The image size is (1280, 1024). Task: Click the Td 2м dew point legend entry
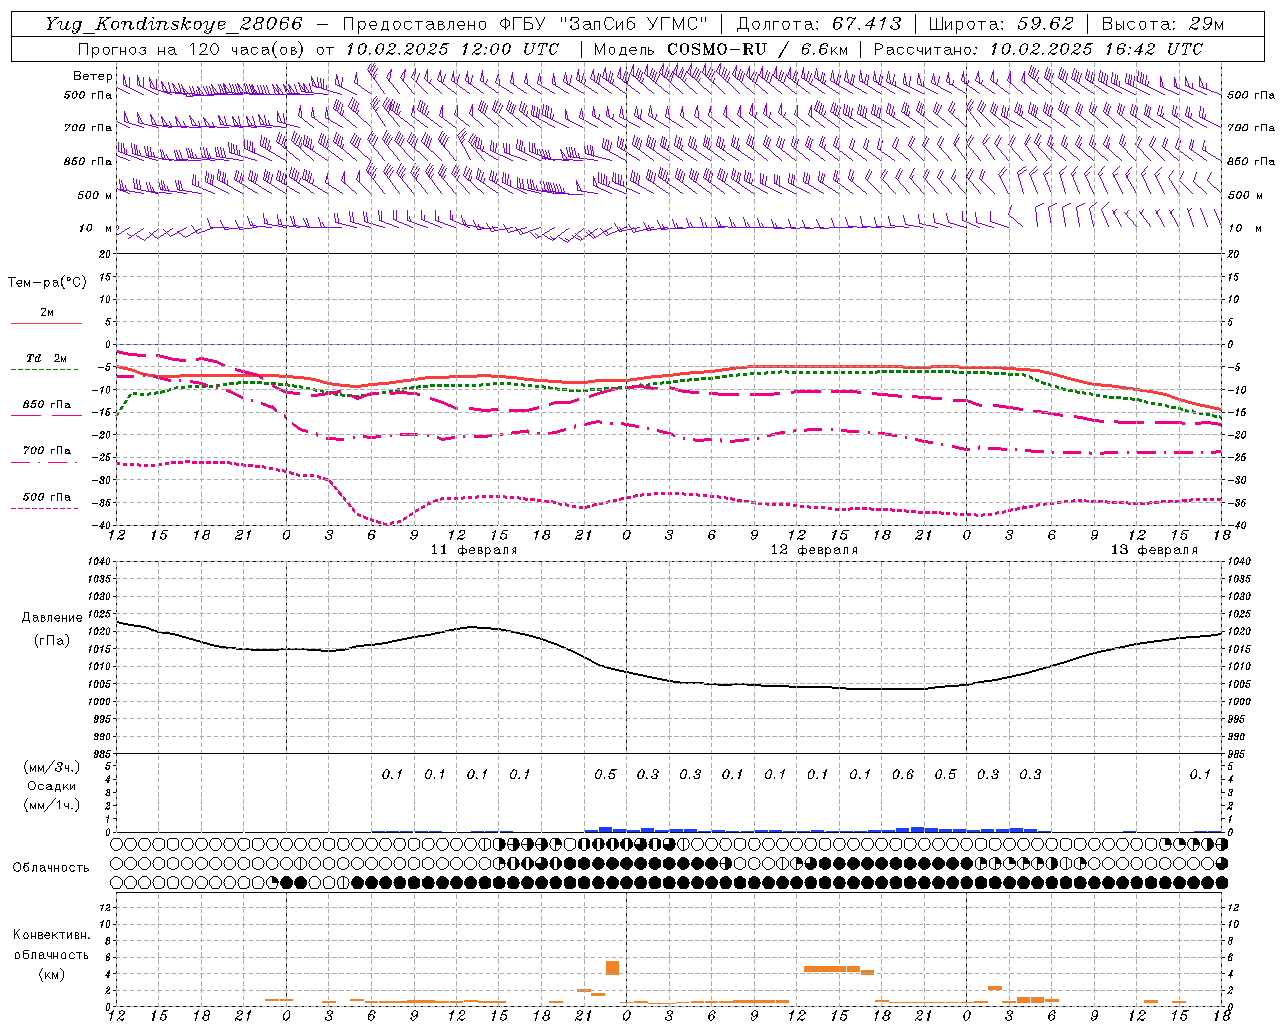[x=46, y=358]
